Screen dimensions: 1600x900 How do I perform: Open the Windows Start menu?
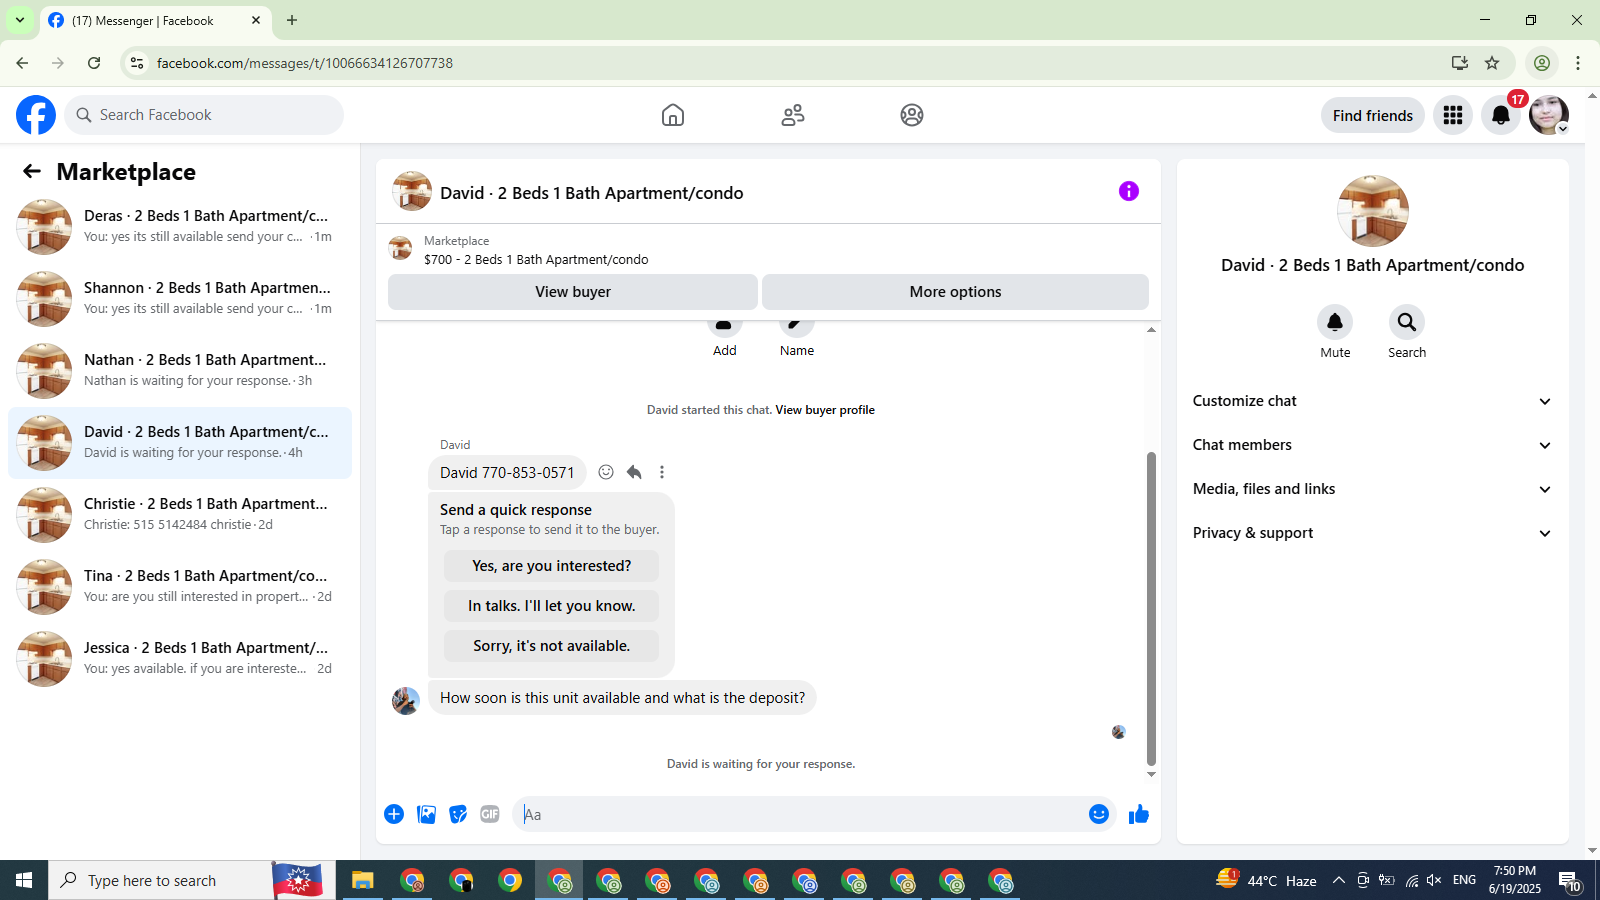[24, 880]
